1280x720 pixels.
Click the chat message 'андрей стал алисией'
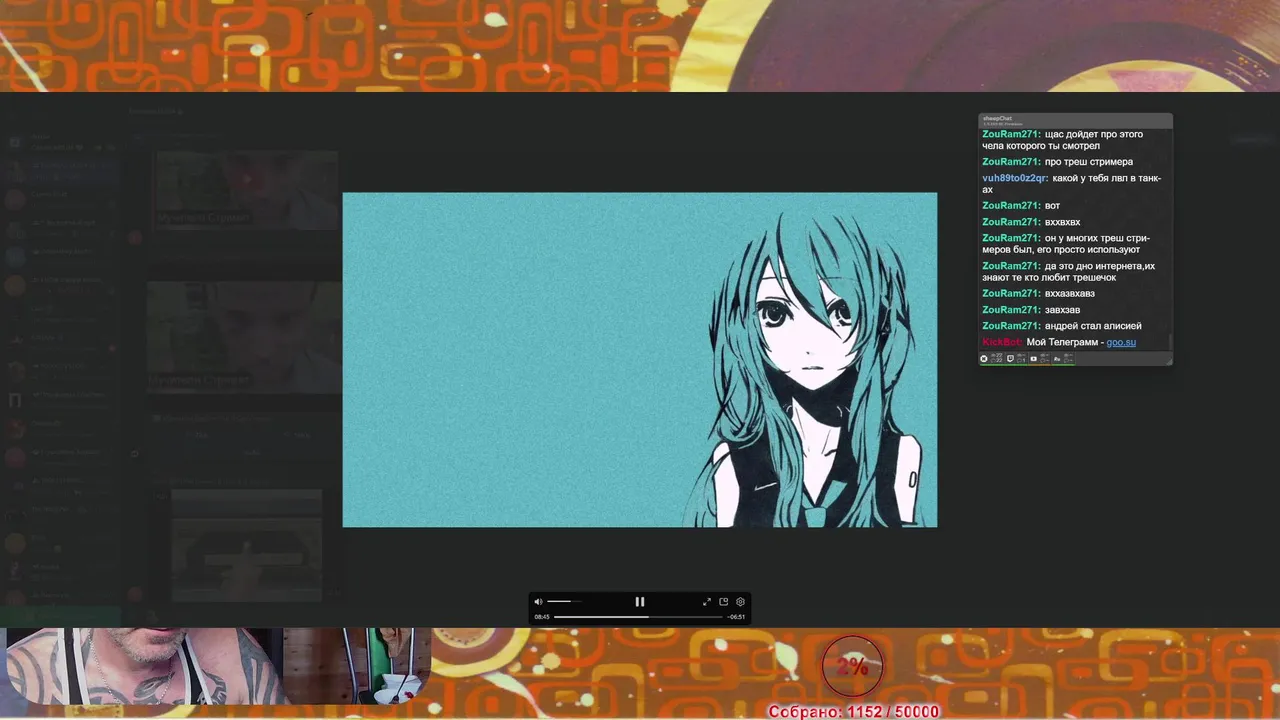click(1093, 326)
